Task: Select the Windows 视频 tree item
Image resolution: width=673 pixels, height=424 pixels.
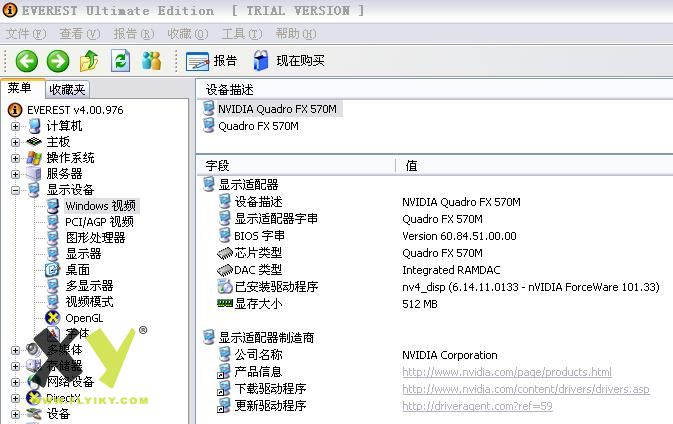Action: tap(100, 206)
